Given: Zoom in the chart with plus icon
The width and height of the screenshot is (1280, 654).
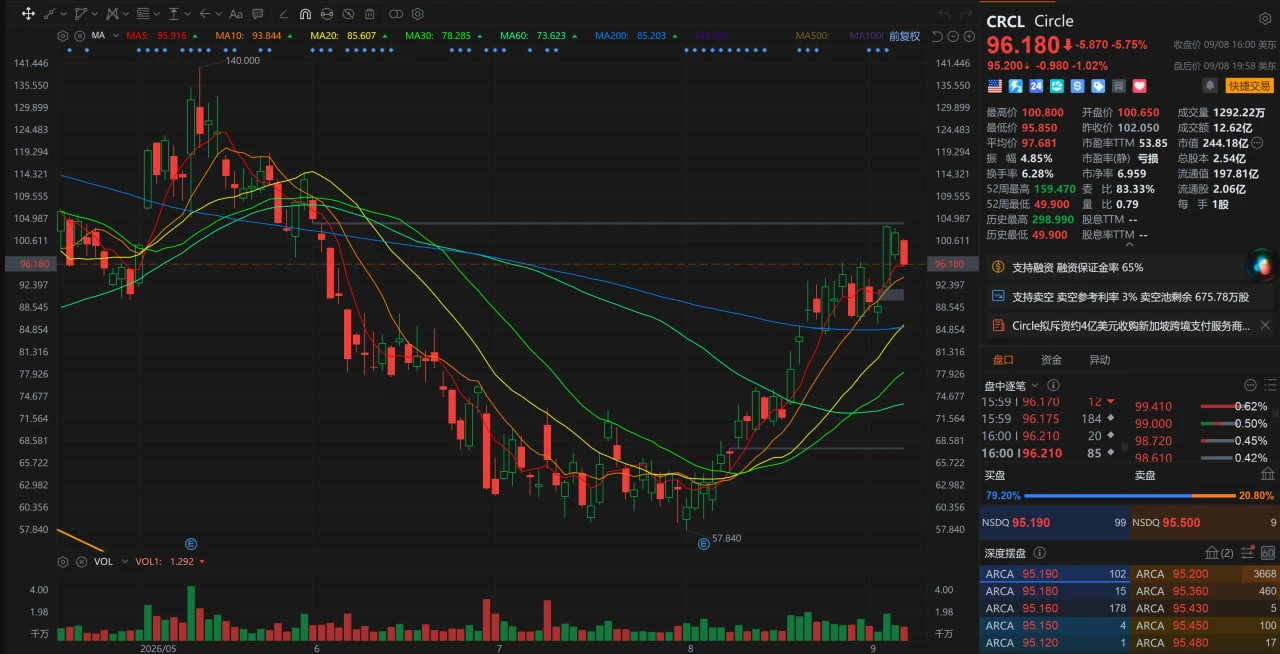Looking at the screenshot, I should coord(967,36).
